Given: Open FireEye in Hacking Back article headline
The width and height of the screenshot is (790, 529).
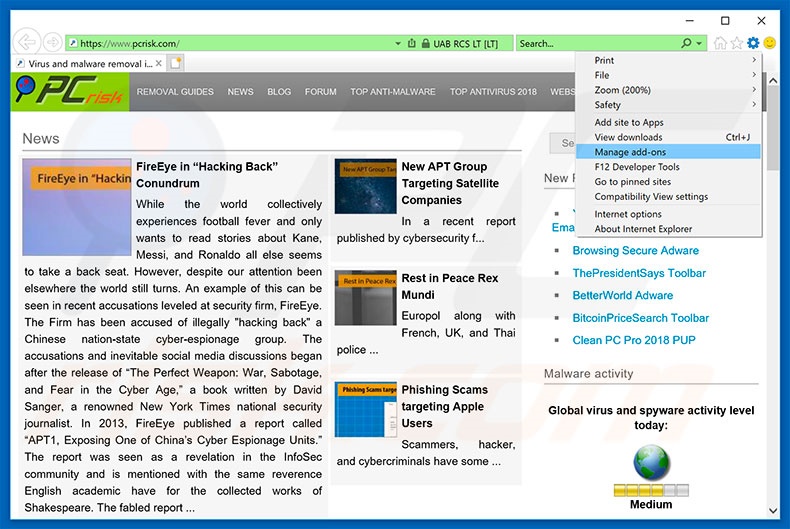Looking at the screenshot, I should tap(207, 175).
